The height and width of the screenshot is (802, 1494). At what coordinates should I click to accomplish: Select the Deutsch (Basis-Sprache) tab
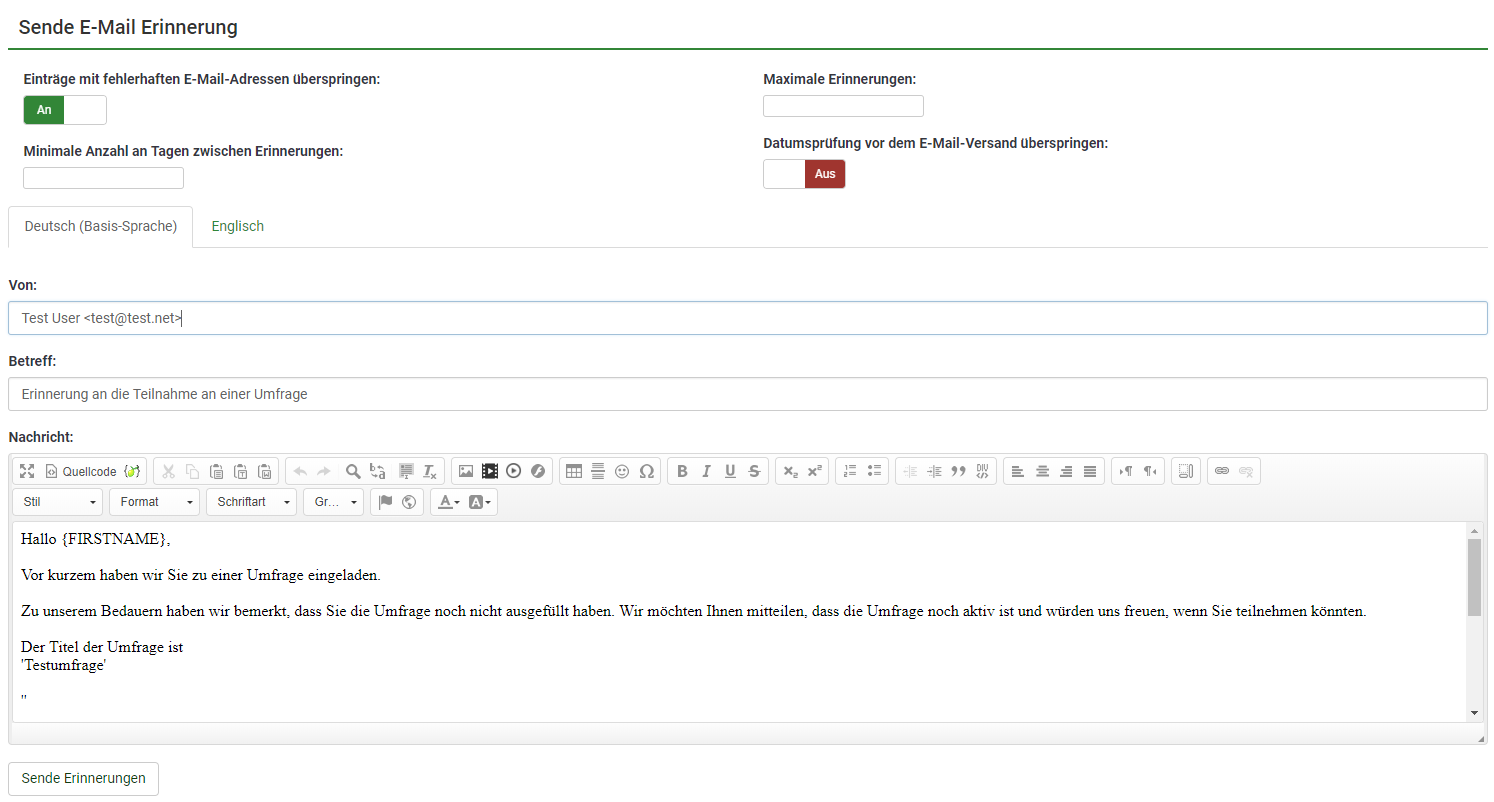pyautogui.click(x=100, y=226)
